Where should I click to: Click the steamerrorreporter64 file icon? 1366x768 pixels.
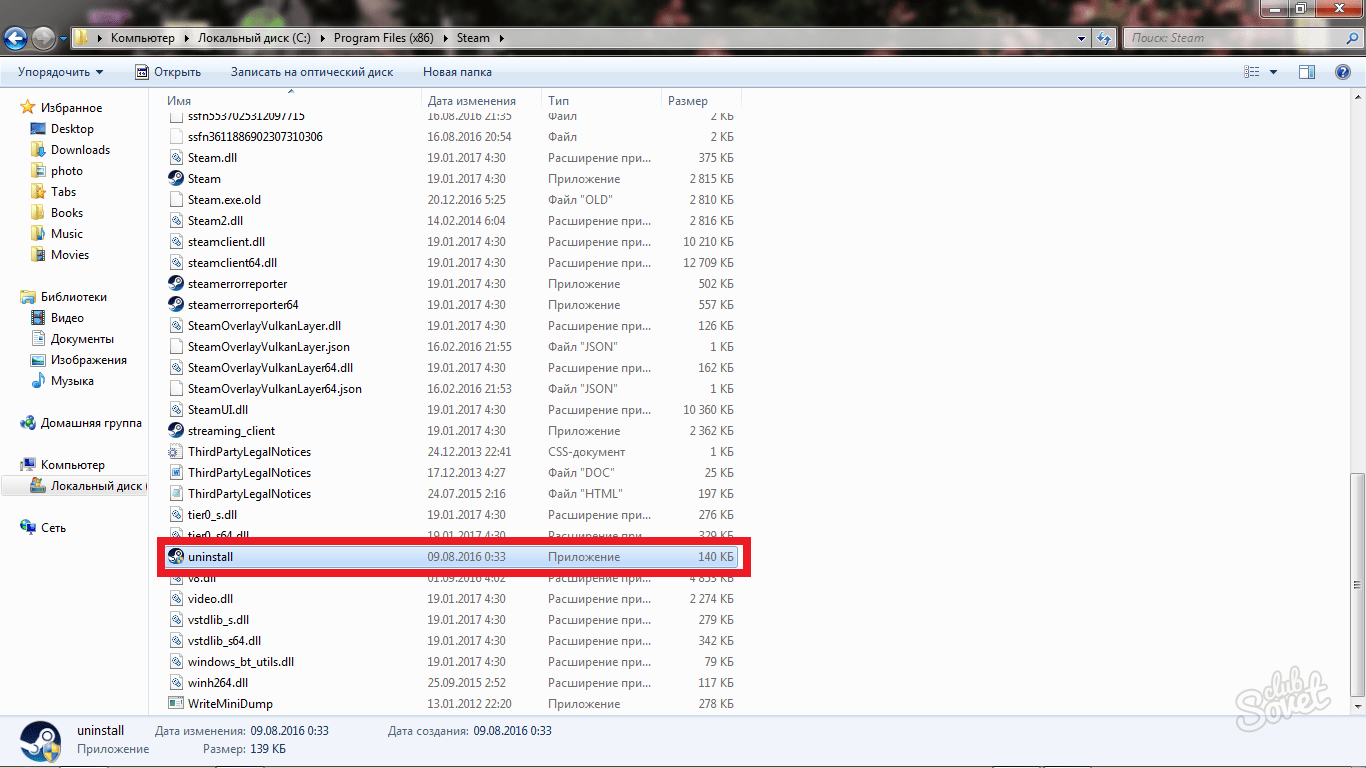[176, 305]
